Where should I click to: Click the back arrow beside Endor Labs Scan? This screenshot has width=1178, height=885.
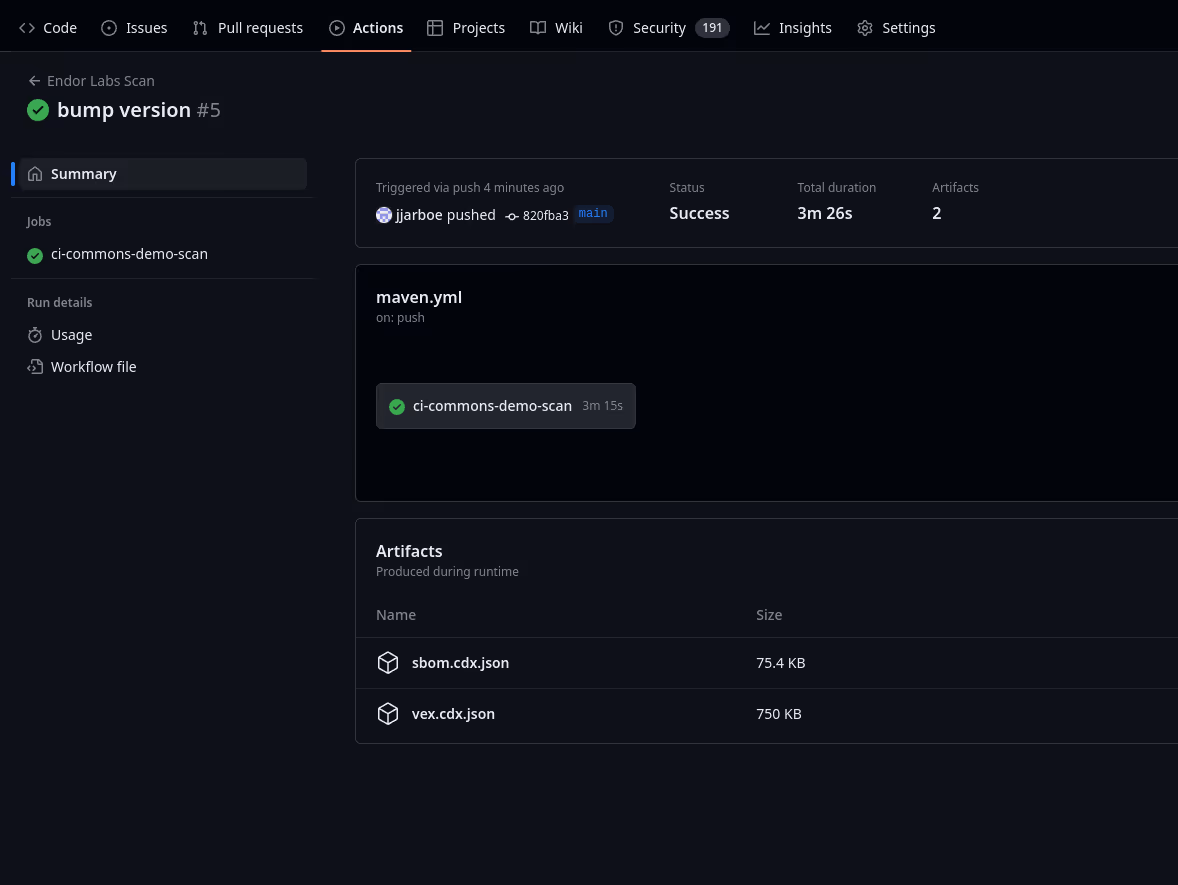(x=35, y=80)
